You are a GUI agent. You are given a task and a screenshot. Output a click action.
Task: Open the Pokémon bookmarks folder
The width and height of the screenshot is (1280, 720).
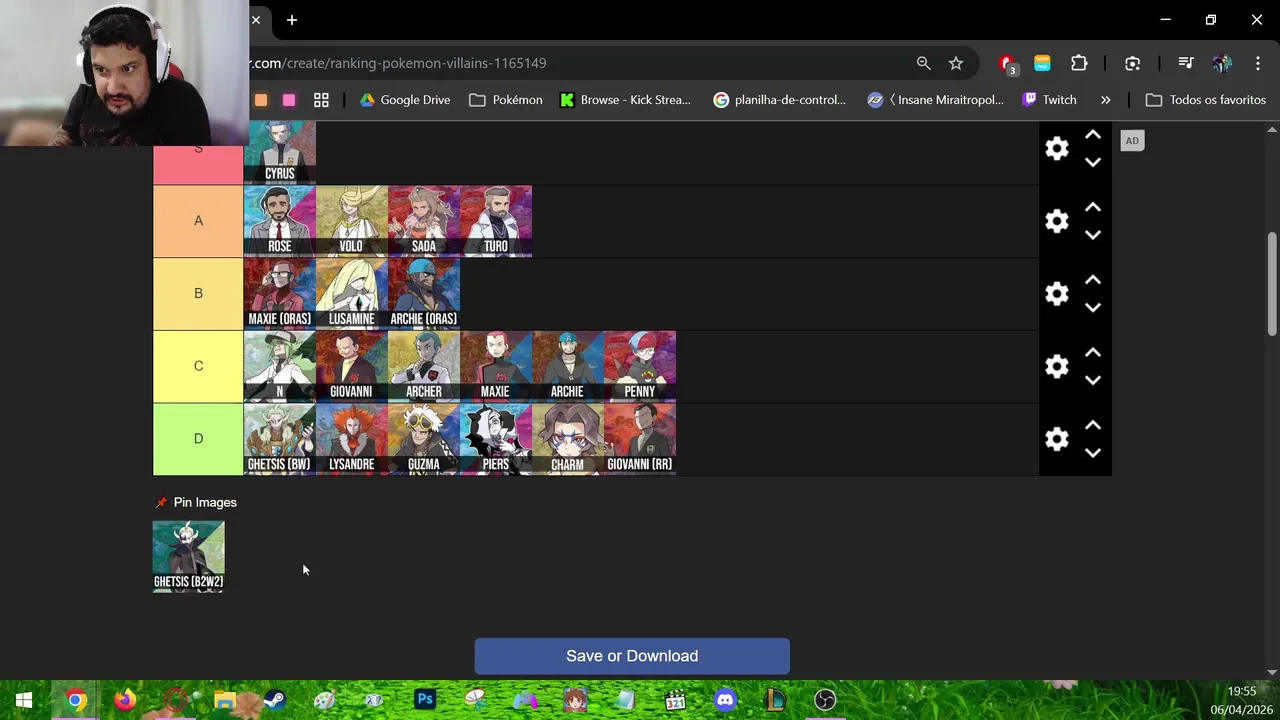coord(506,100)
